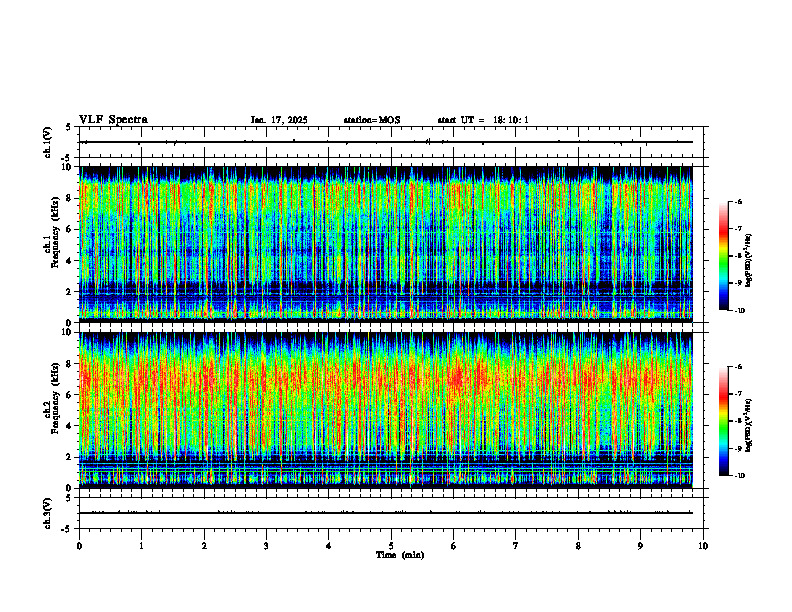Click the ch.3 voltage waveform trace
Screen dimensions: 792x612
point(386,513)
